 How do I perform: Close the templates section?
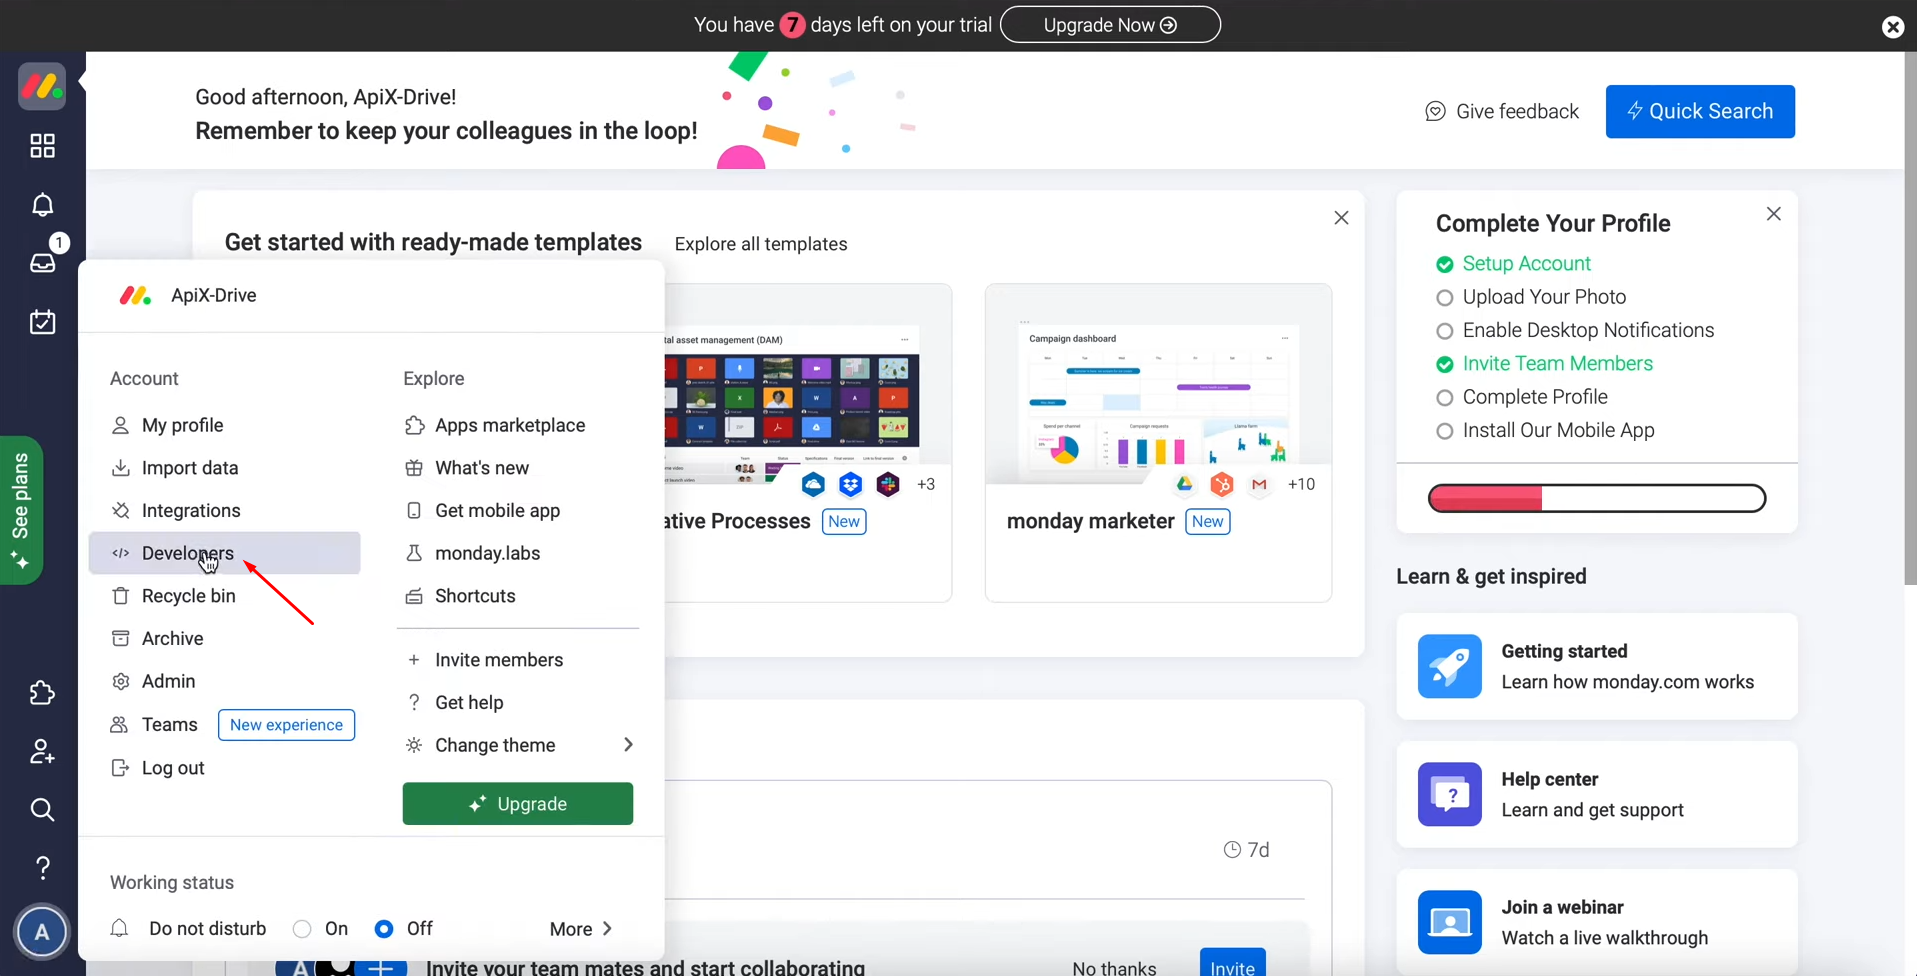[1341, 218]
